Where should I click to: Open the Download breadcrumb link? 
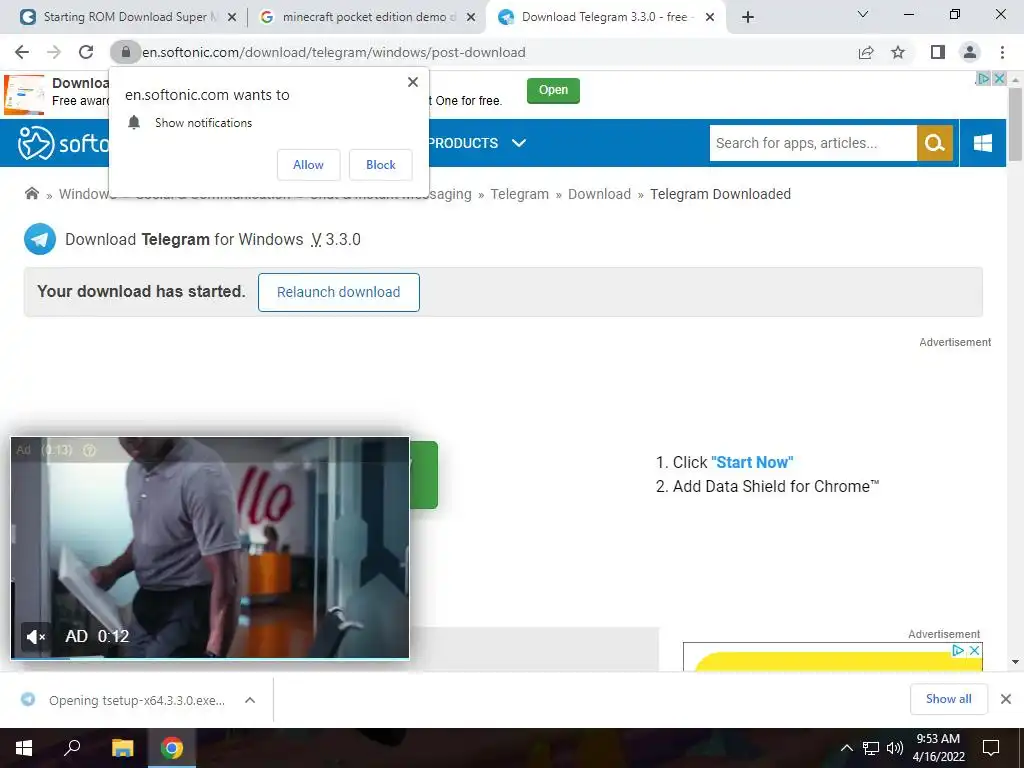pos(600,194)
